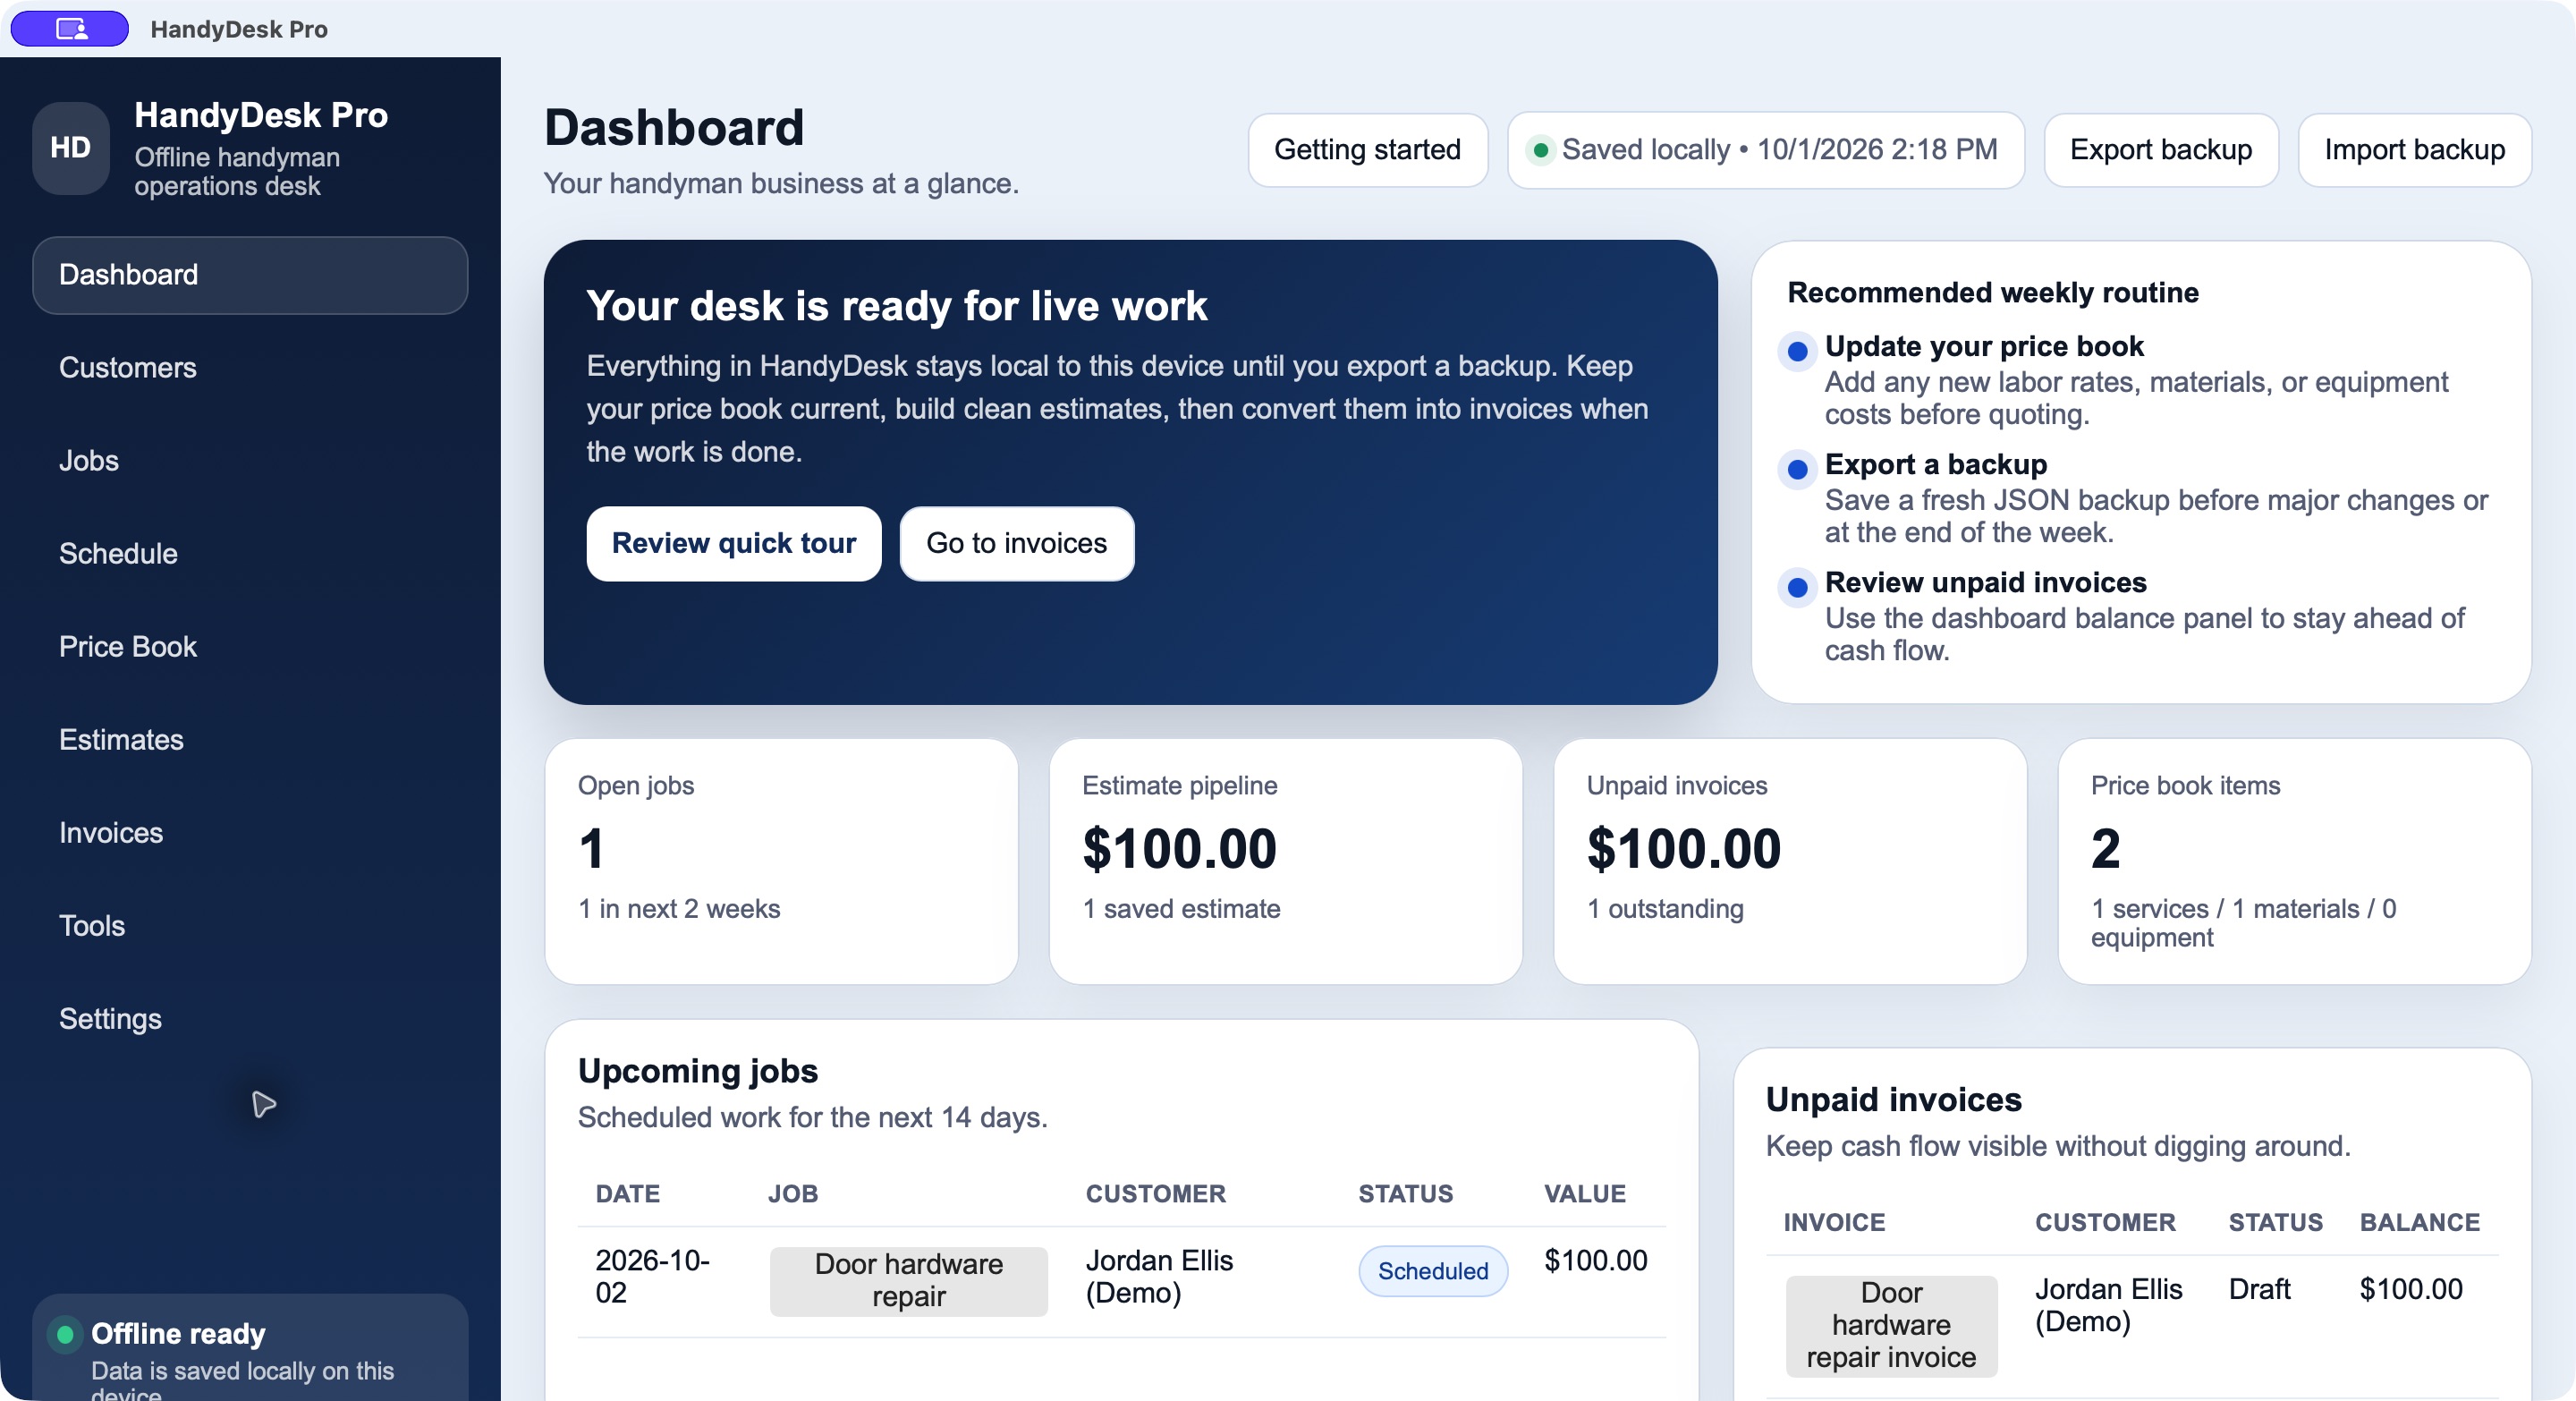This screenshot has height=1401, width=2576.
Task: Click the blue bullet beside Review unpaid invoices
Action: click(x=1797, y=587)
